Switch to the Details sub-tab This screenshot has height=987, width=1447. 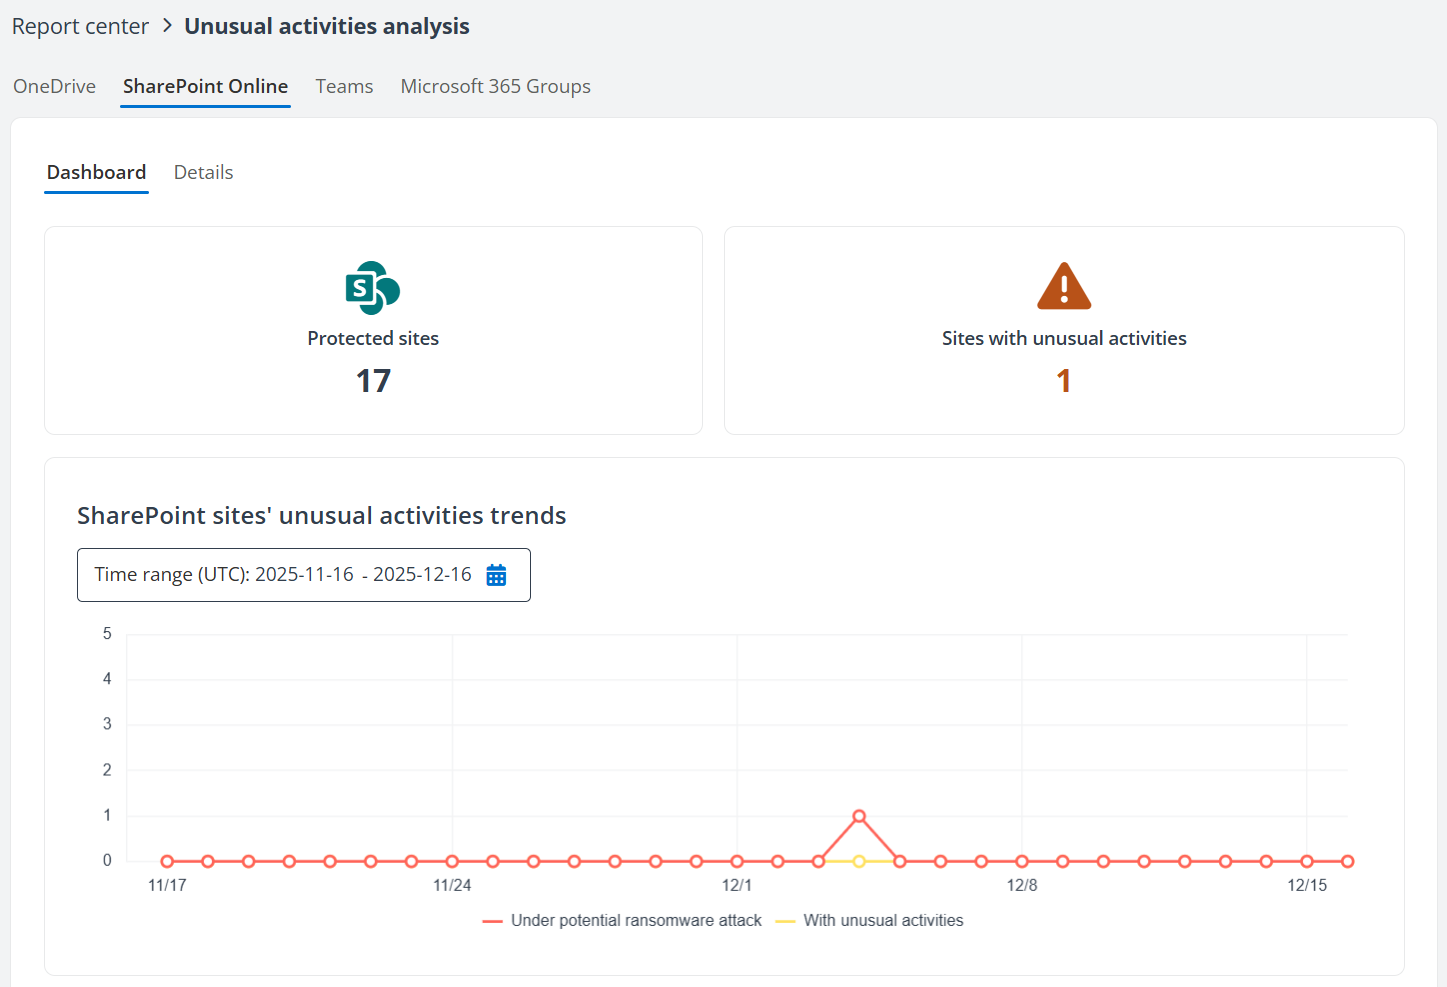coord(203,172)
